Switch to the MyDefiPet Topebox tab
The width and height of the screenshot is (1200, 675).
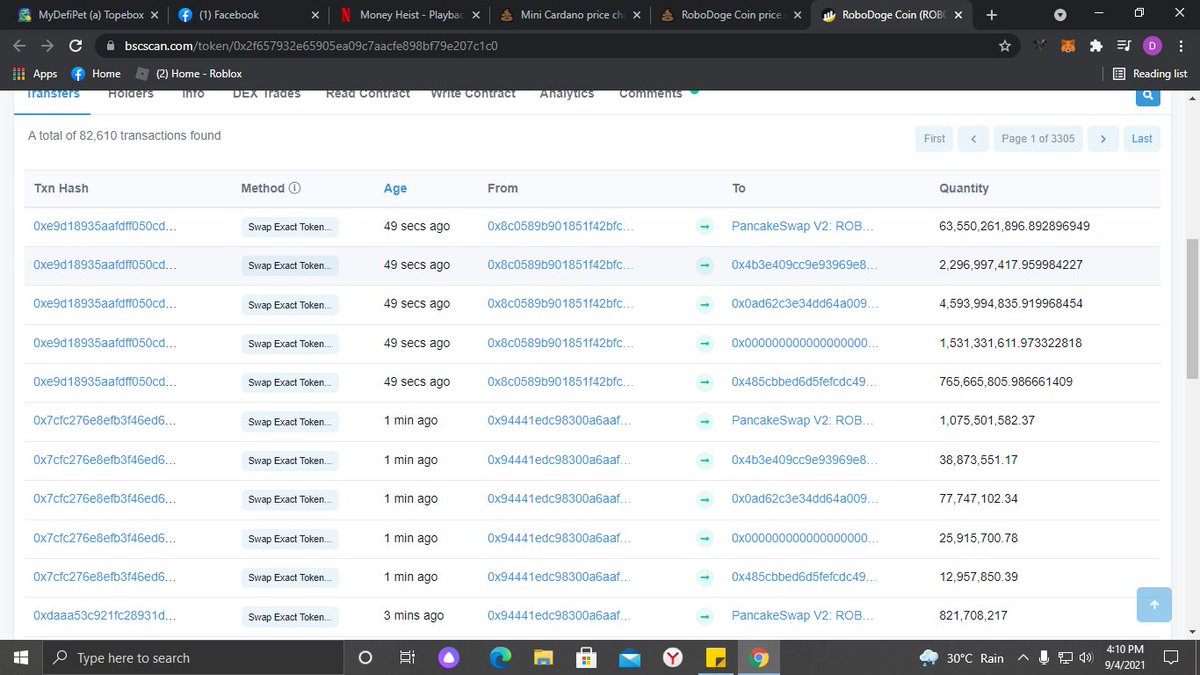(x=88, y=15)
